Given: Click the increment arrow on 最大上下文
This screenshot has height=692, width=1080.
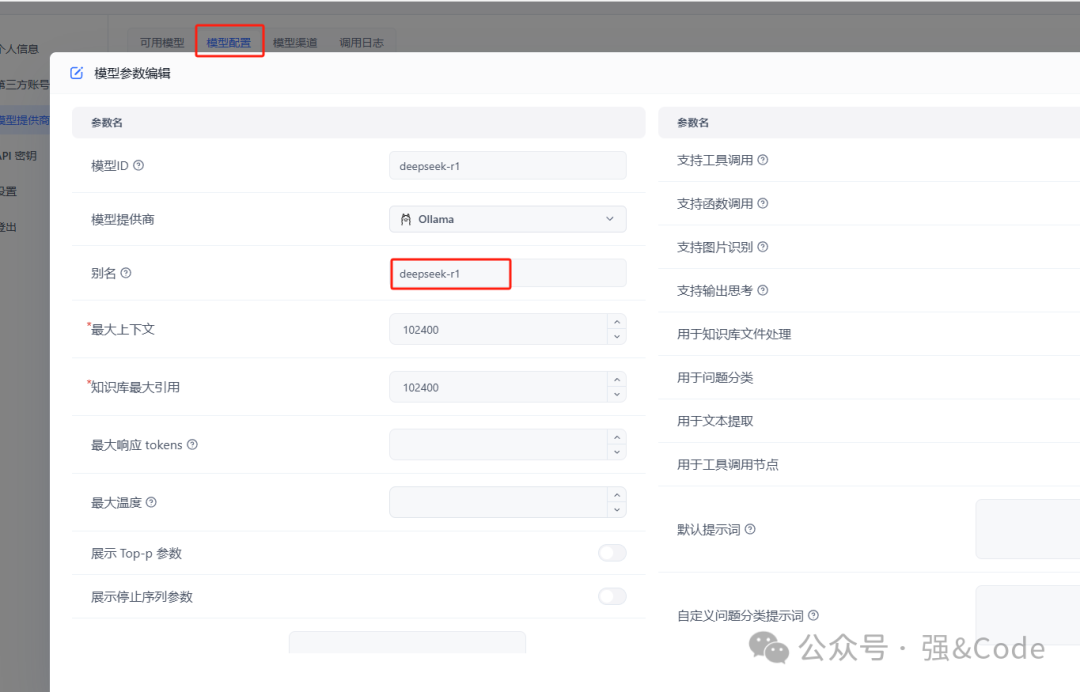Looking at the screenshot, I should [x=617, y=322].
